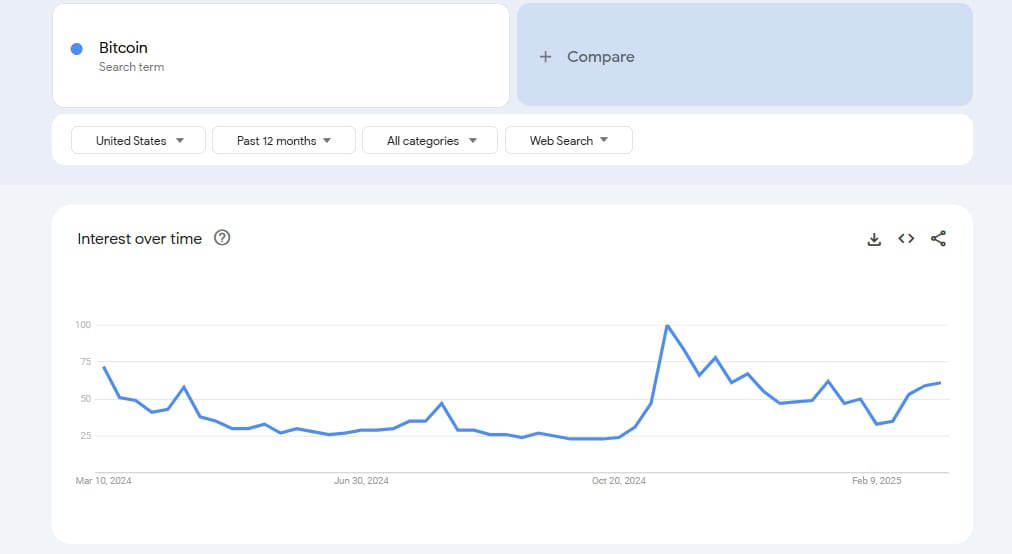Expand the Past 12 months dropdown
The width and height of the screenshot is (1012, 554).
[283, 141]
